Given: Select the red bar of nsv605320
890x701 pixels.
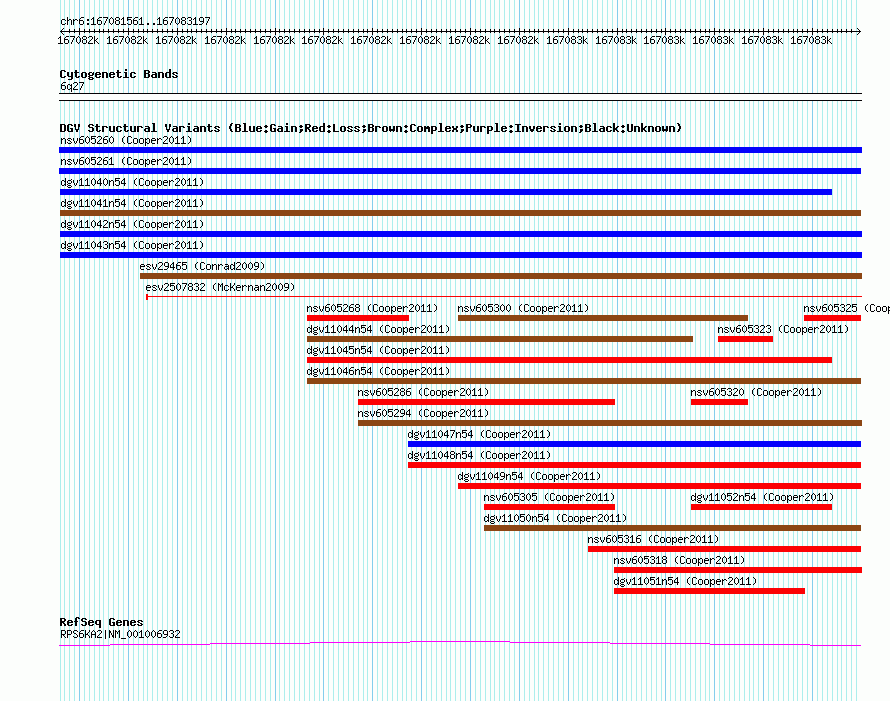Looking at the screenshot, I should pos(719,402).
